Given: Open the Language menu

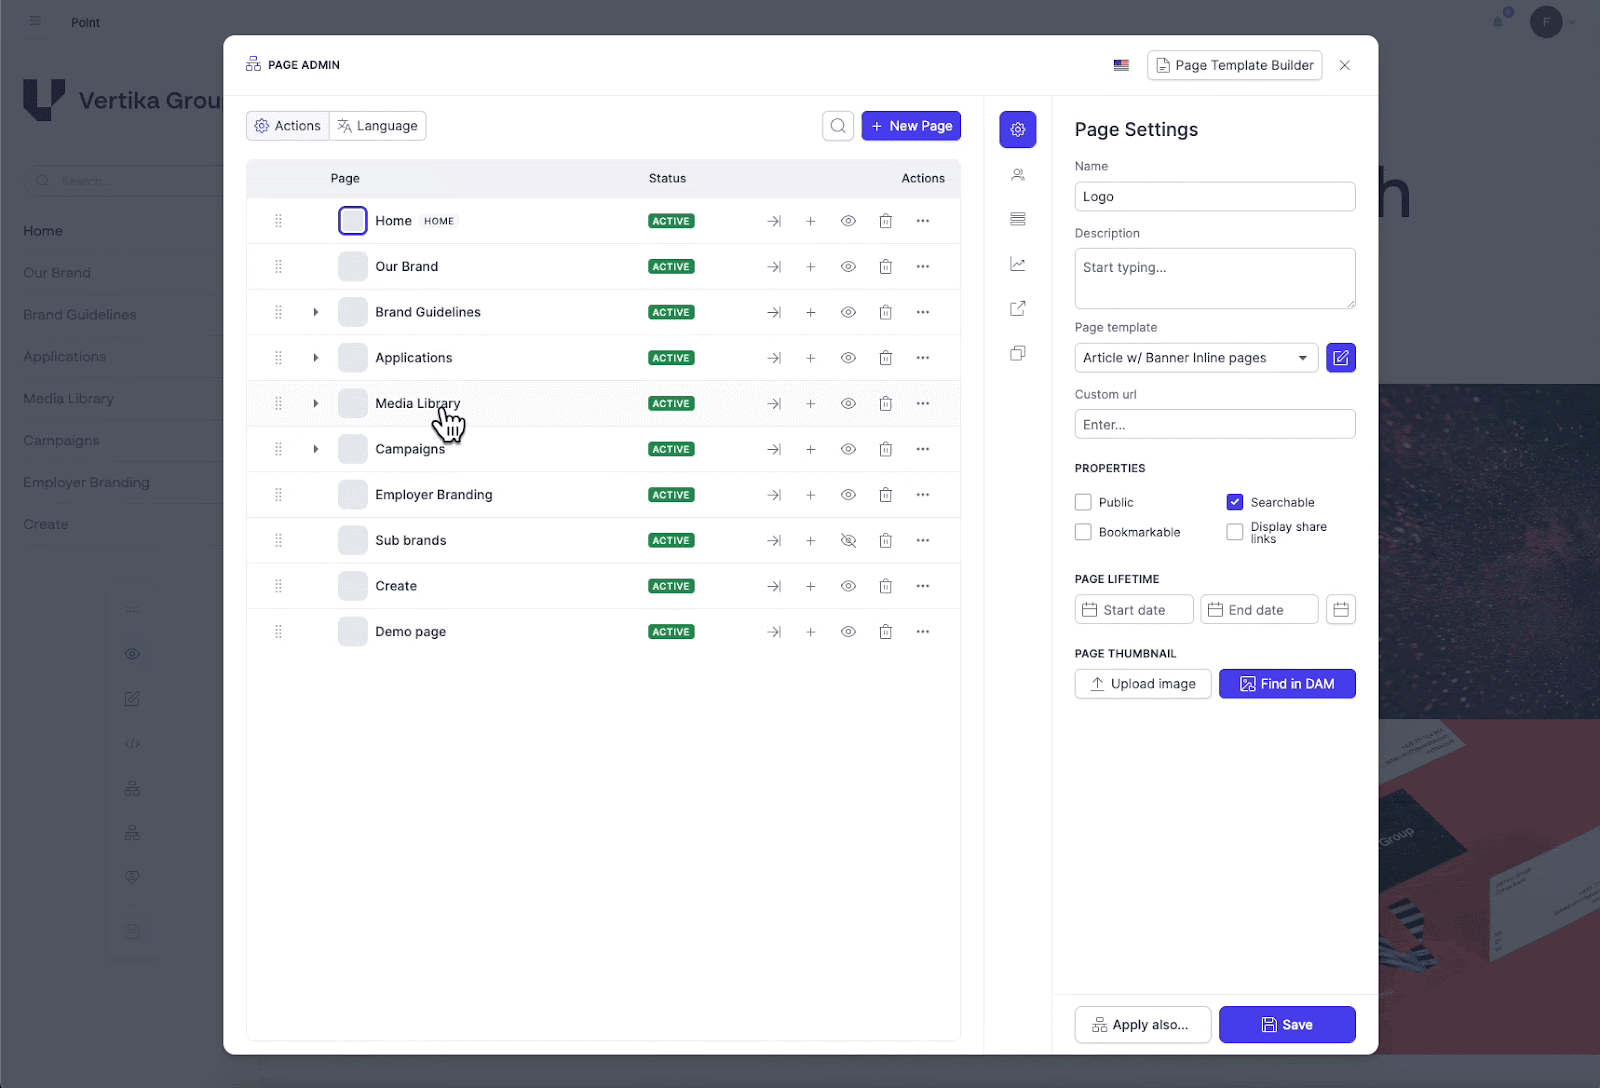Looking at the screenshot, I should (x=377, y=125).
